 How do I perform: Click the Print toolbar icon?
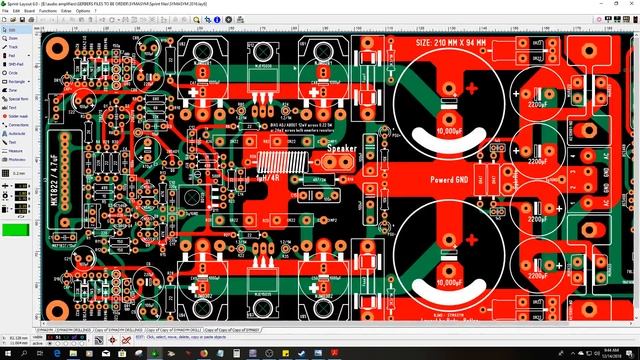coord(31,20)
